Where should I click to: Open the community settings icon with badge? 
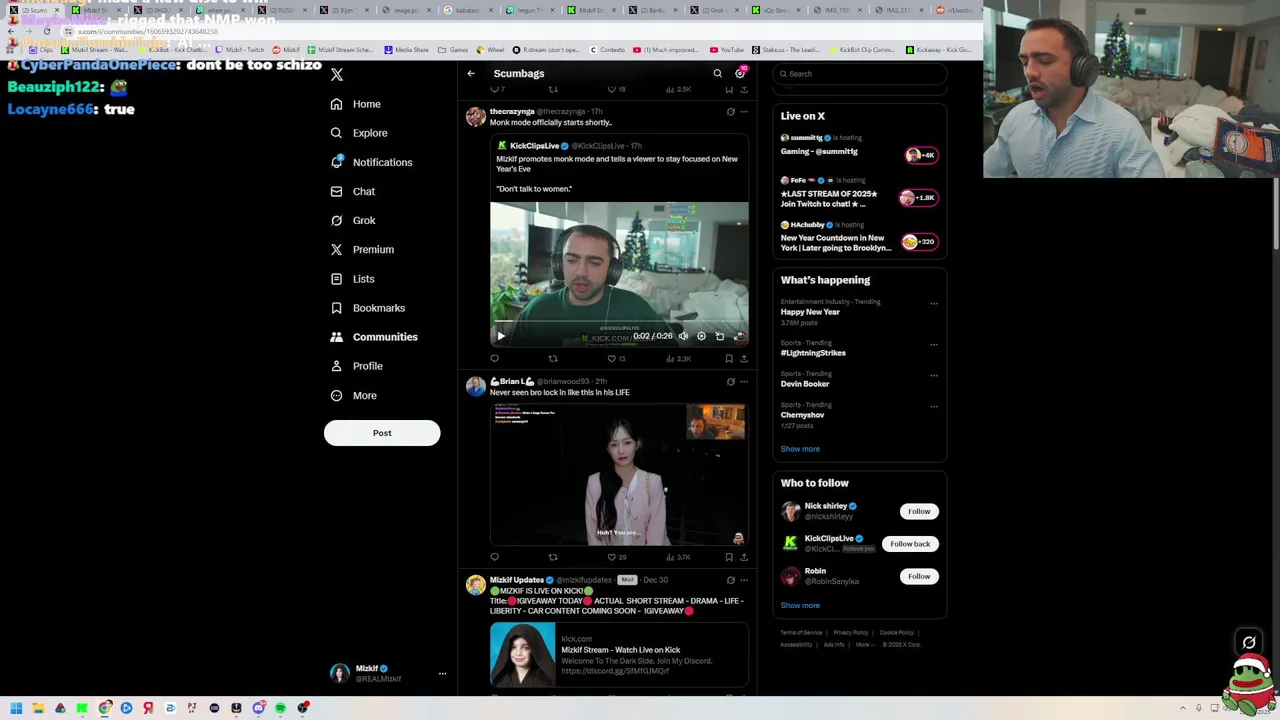click(740, 73)
